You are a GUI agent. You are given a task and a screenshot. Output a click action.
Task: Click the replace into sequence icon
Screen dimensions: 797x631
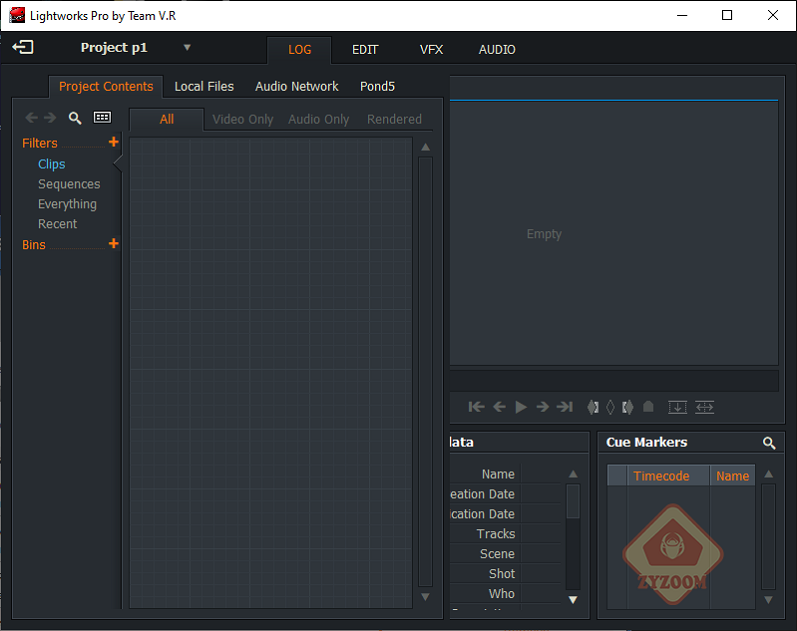click(704, 407)
